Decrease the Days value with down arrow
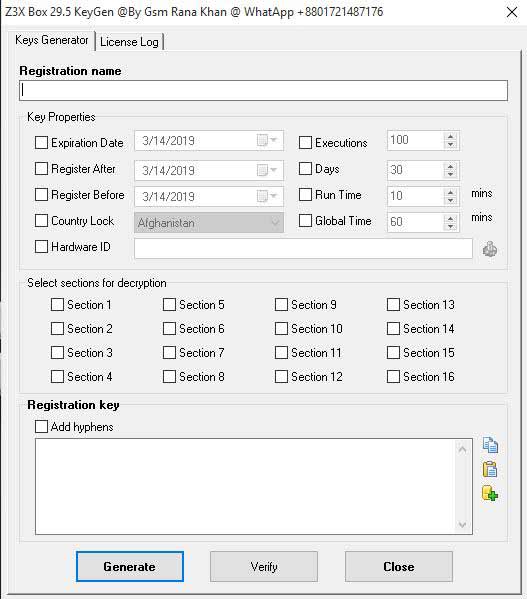Viewport: 527px width, 599px height. 451,174
